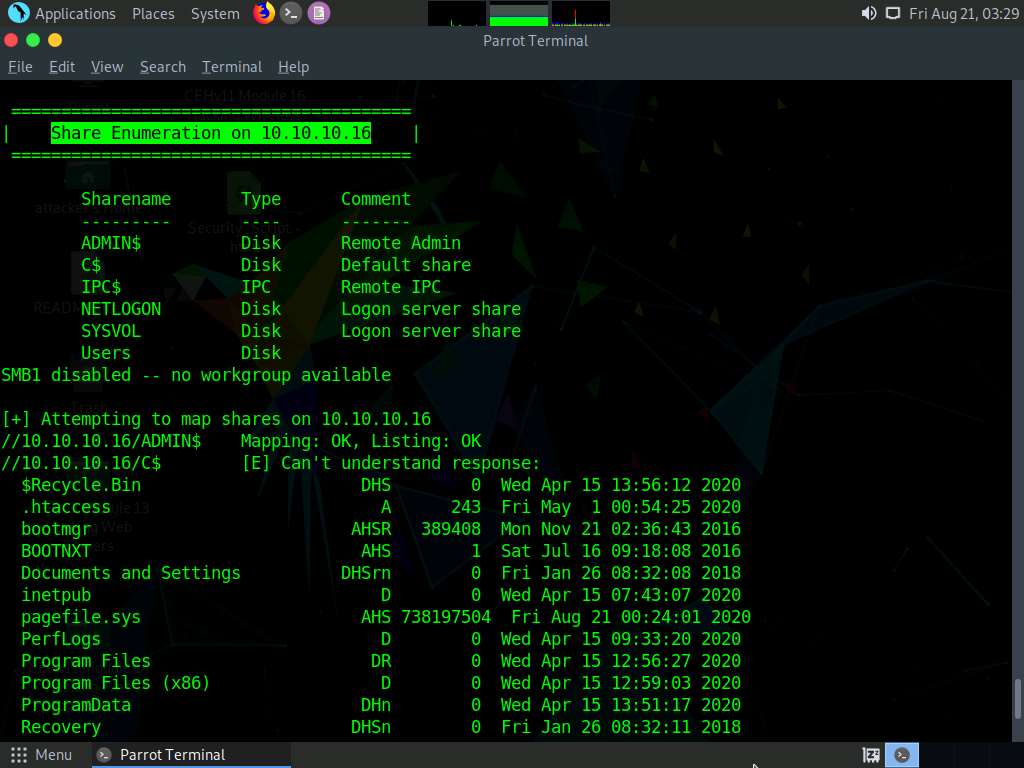Click the Type column header

(261, 200)
